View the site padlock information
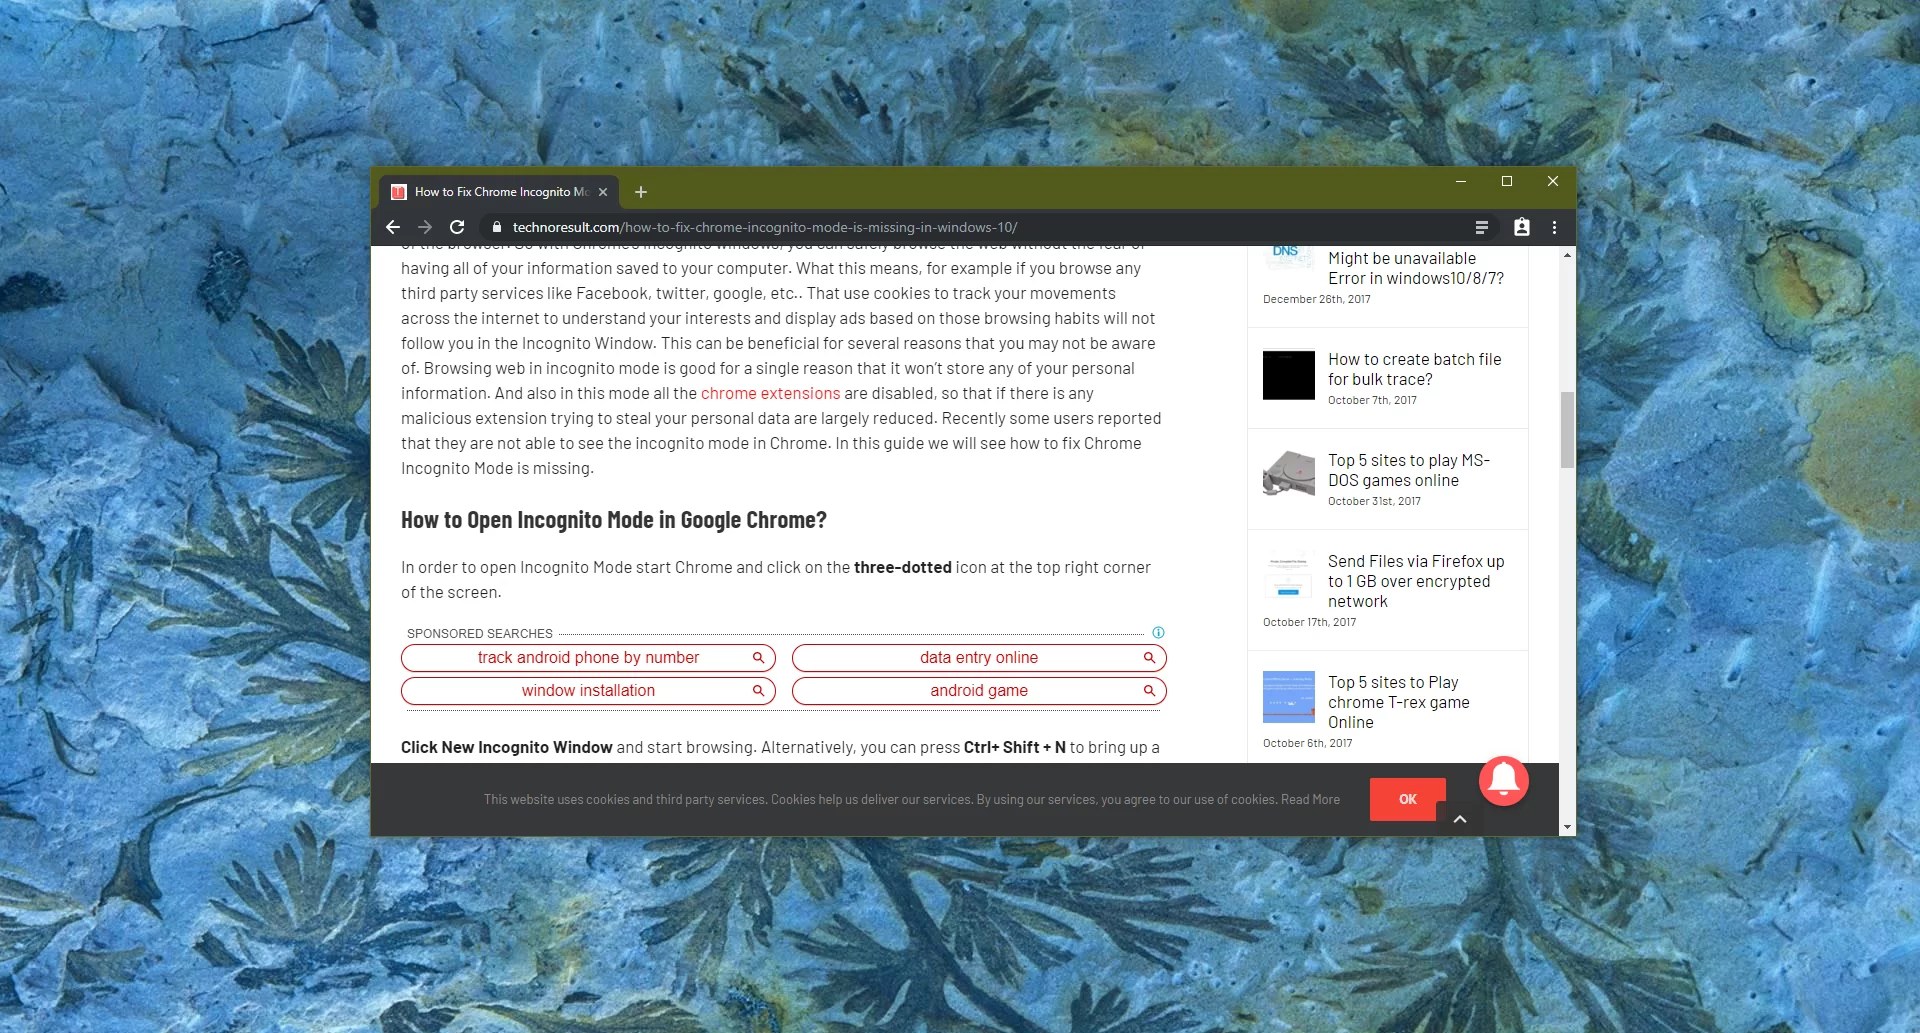 [x=497, y=227]
